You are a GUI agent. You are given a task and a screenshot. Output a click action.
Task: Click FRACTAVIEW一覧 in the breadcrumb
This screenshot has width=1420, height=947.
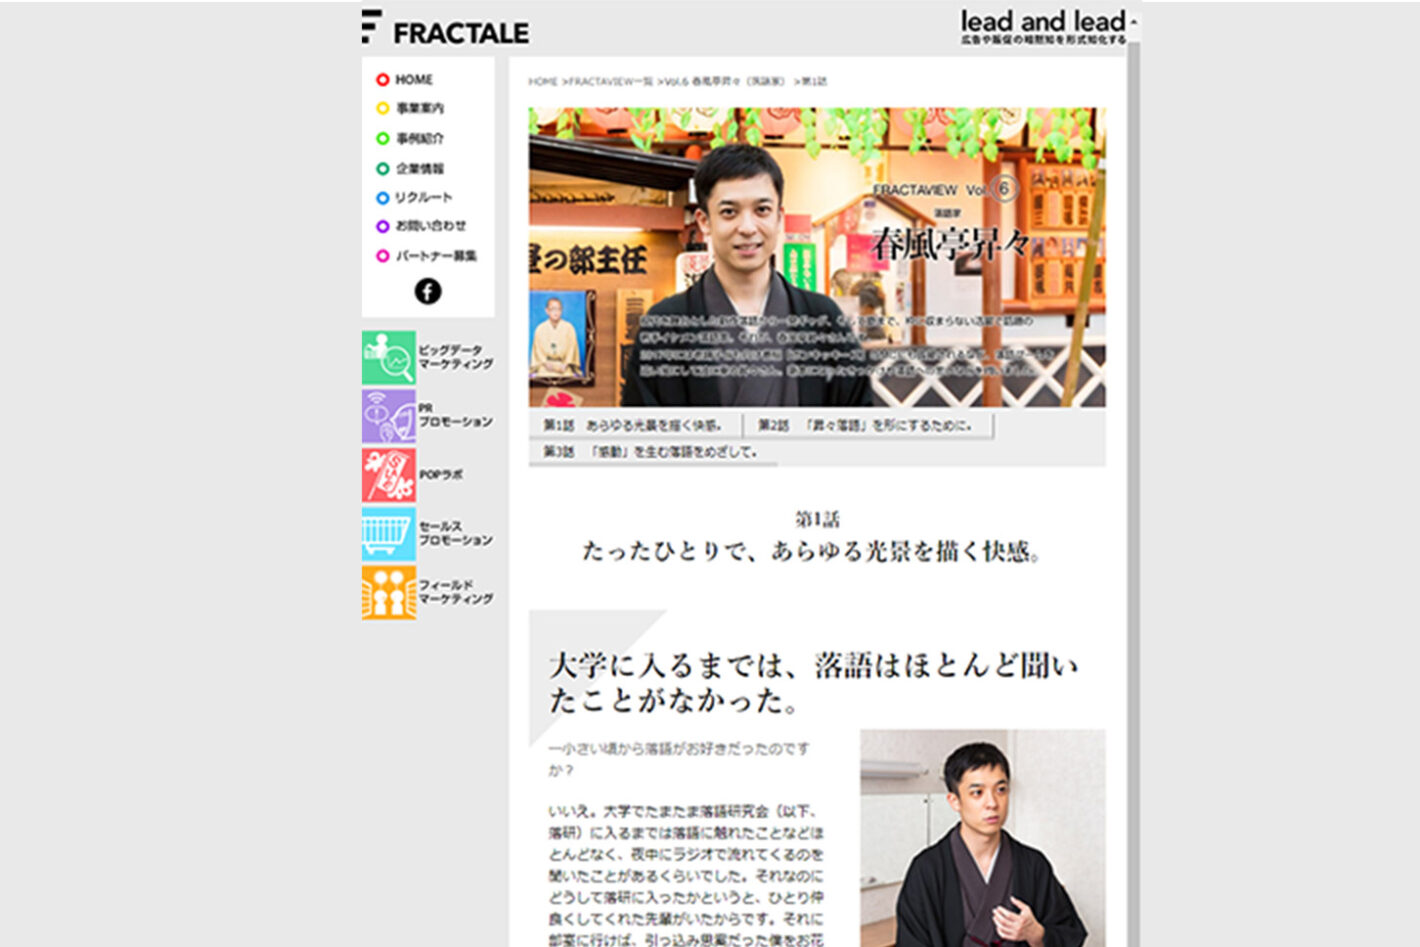(610, 82)
